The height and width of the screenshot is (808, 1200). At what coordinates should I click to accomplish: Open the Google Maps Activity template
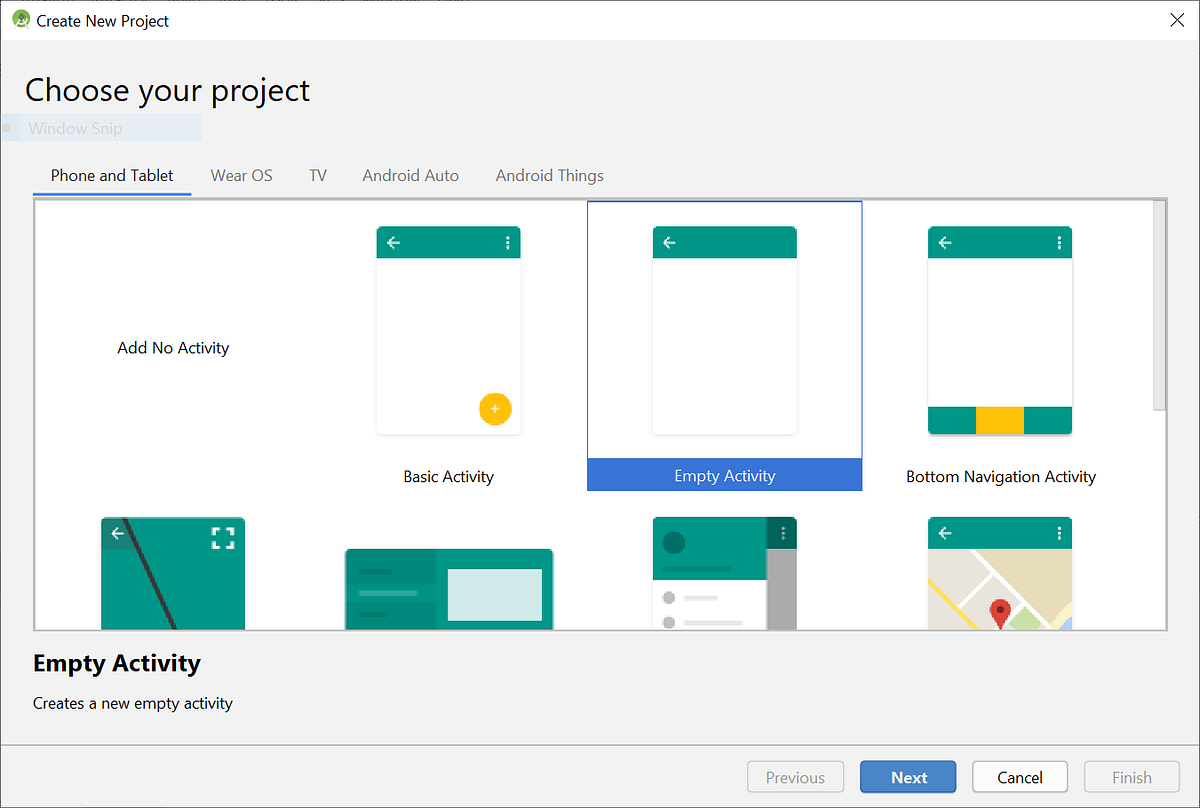click(1000, 573)
